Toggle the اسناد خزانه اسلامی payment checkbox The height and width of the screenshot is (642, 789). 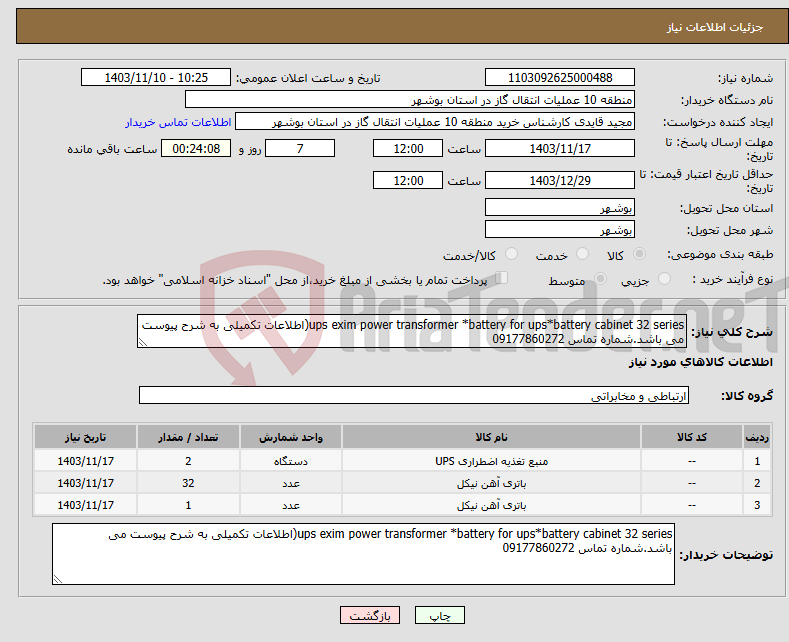pos(502,279)
